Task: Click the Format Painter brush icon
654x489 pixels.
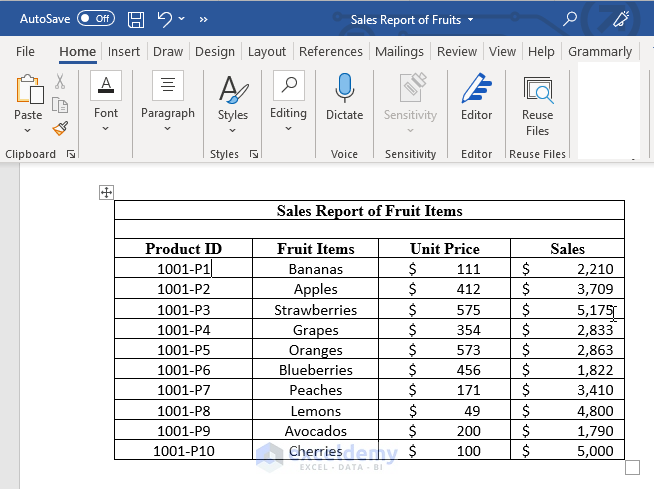Action: (60, 129)
